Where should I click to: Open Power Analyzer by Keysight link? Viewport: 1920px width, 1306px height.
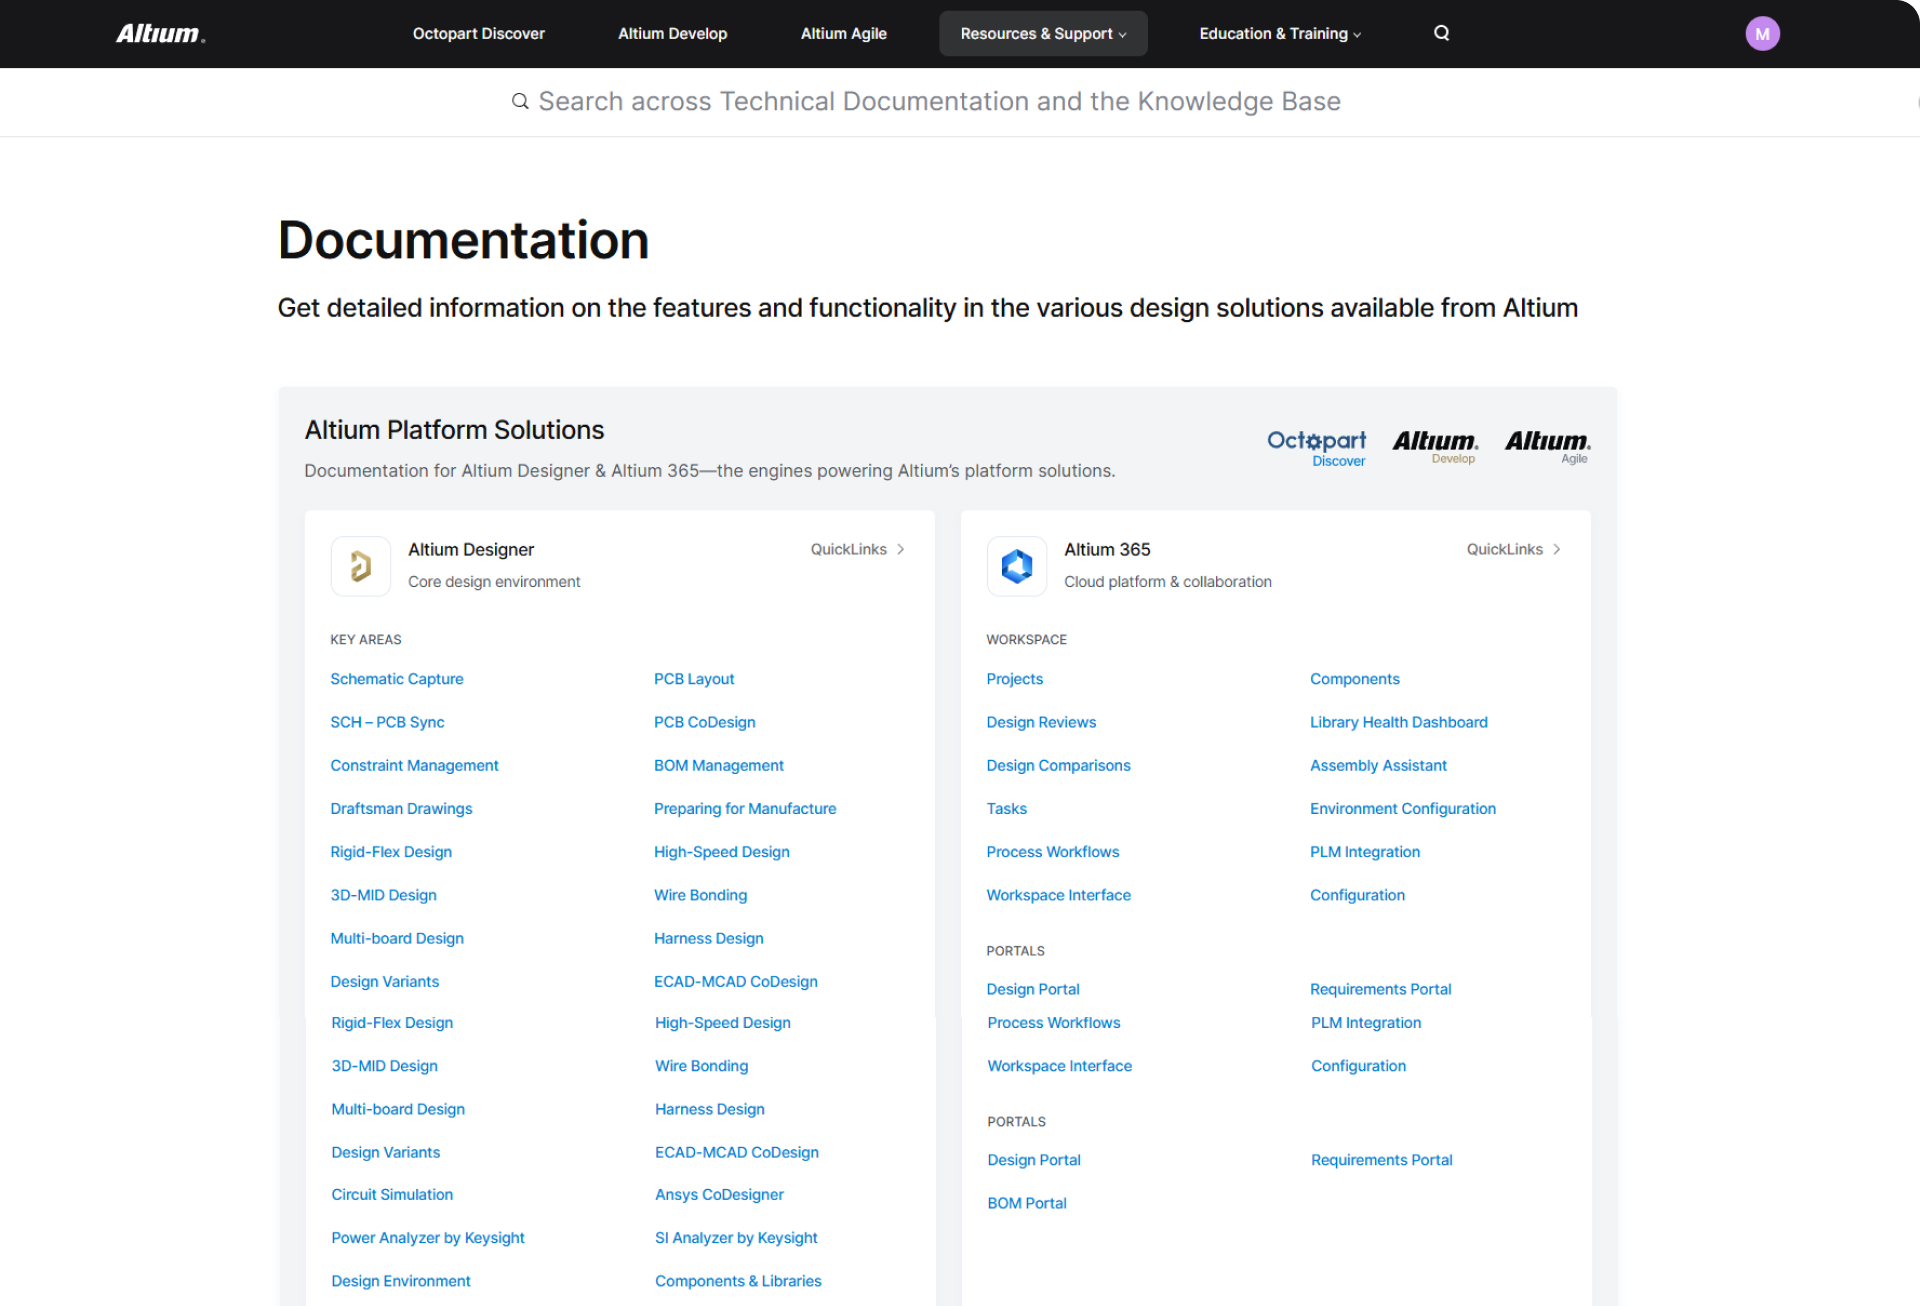427,1237
